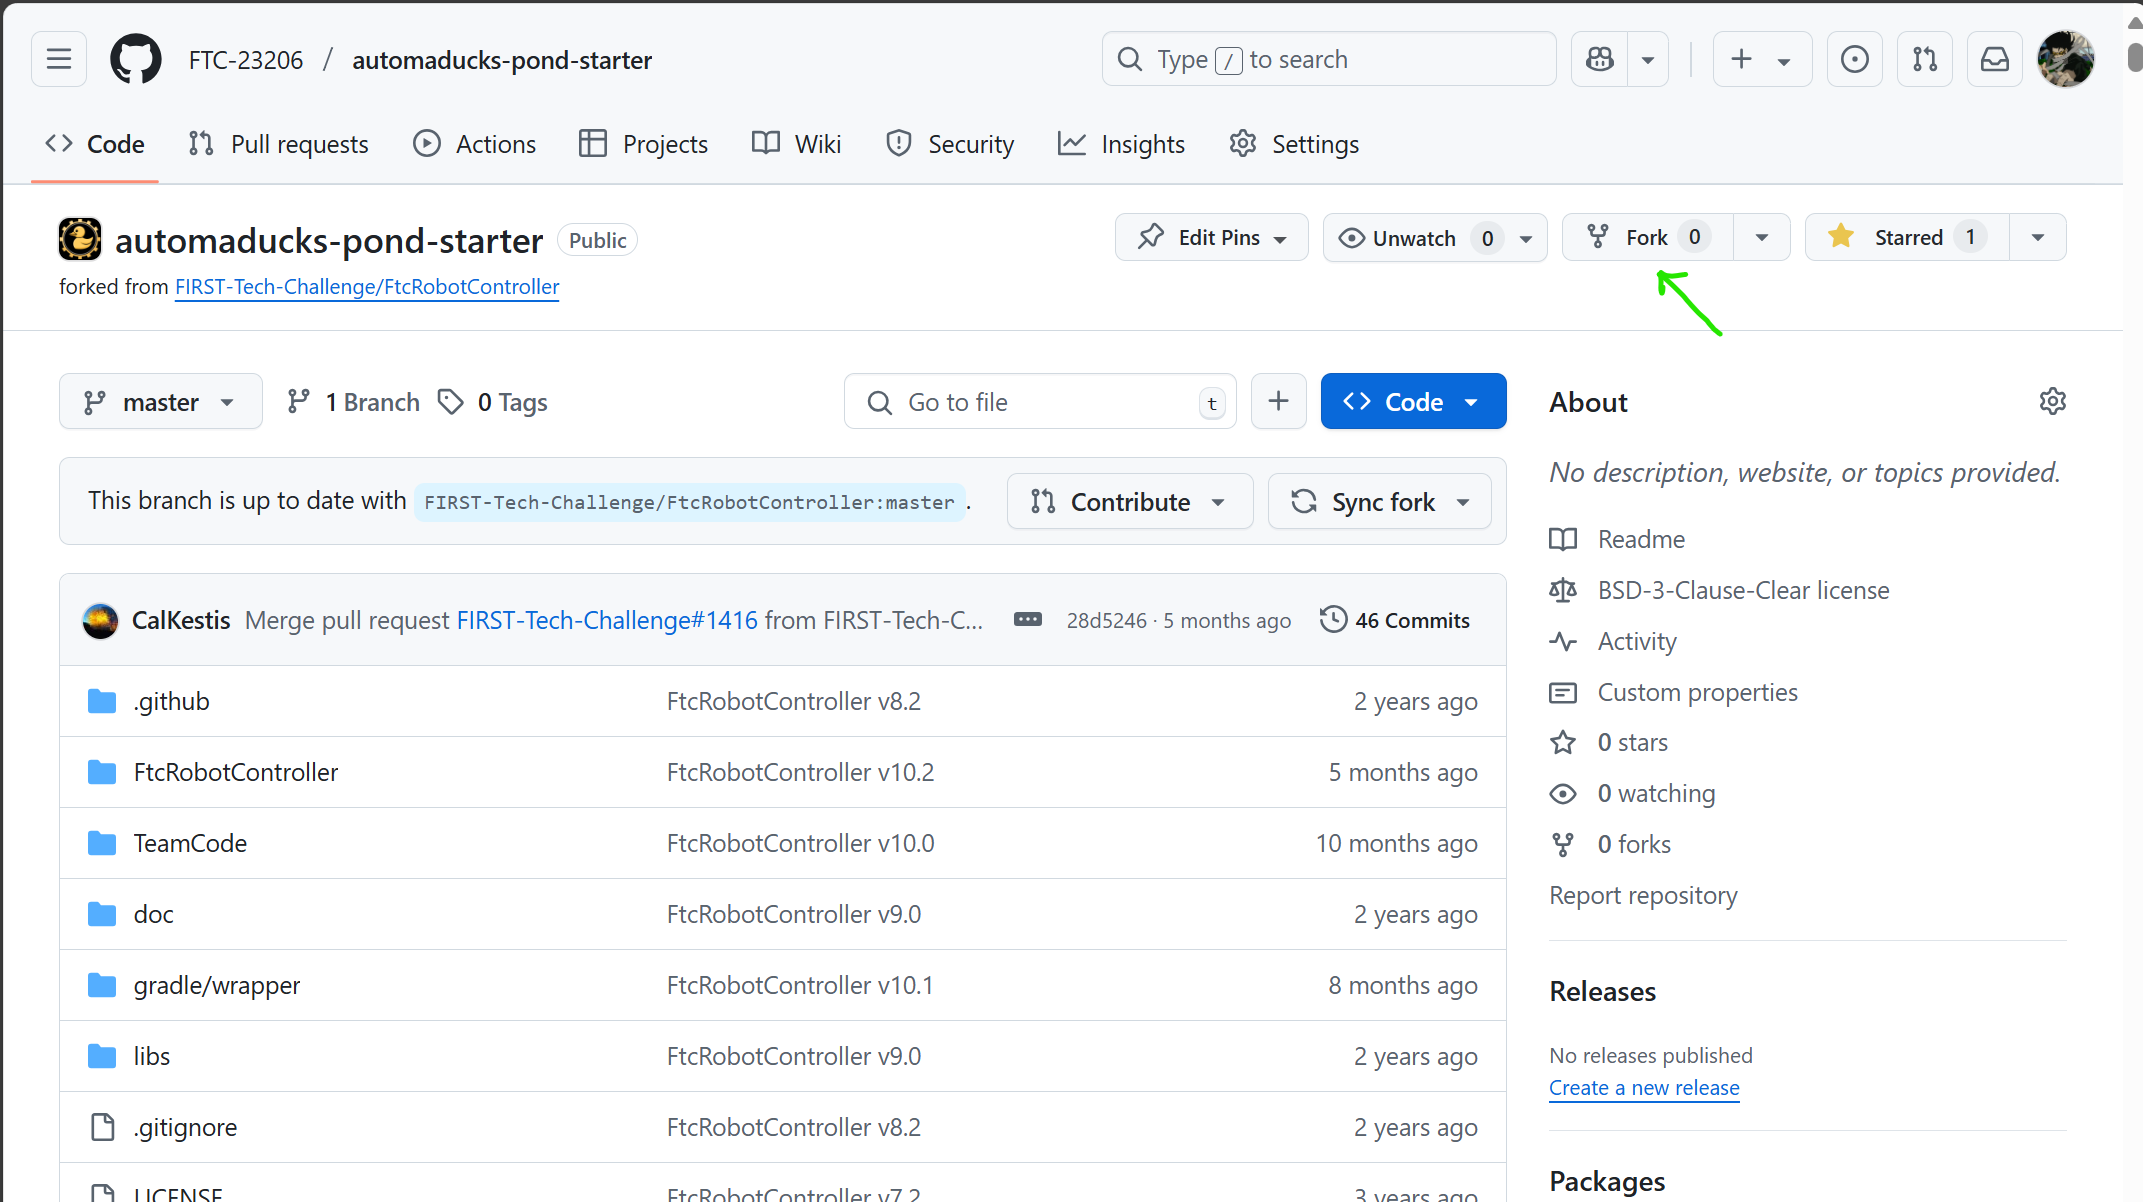Viewport: 2143px width, 1202px height.
Task: Click FIRST-Tech-Challenge/FtcRobotController:master branch label
Action: (689, 502)
